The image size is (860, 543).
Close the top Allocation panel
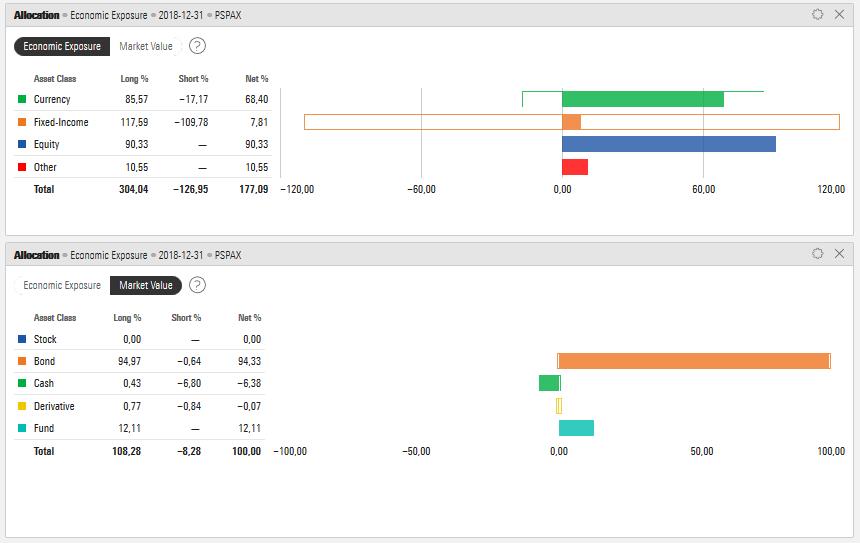(x=839, y=15)
